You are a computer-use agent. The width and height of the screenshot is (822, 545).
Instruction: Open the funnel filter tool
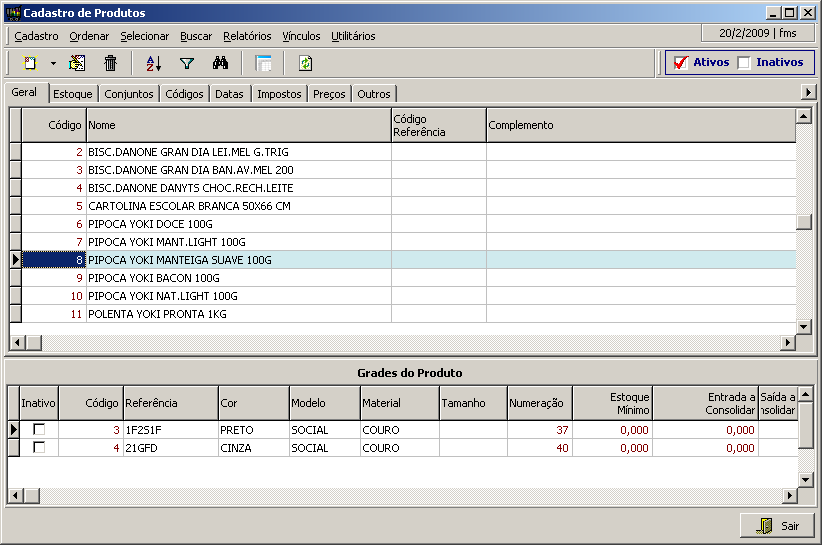(x=186, y=63)
